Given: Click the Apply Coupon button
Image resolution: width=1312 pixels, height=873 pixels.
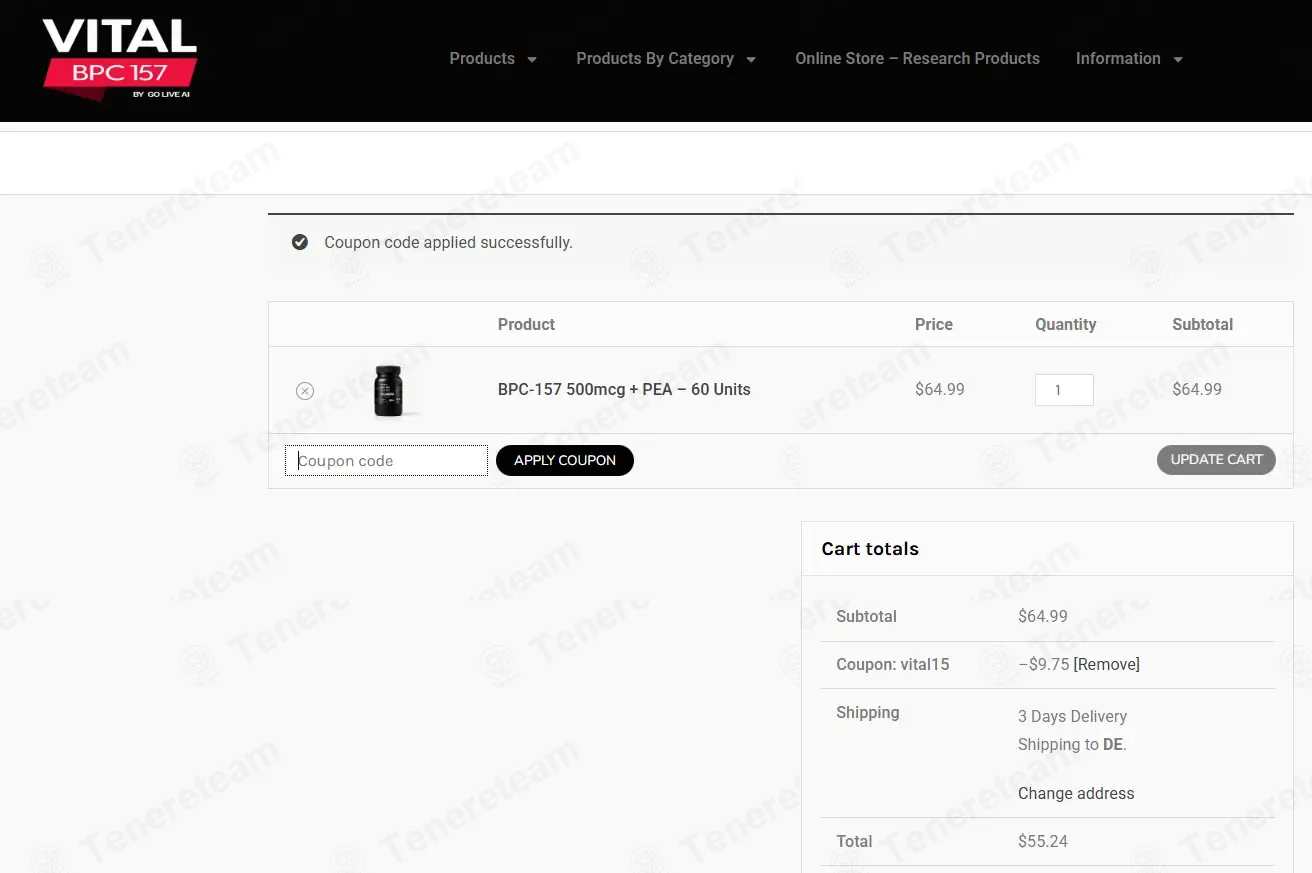Looking at the screenshot, I should [565, 460].
